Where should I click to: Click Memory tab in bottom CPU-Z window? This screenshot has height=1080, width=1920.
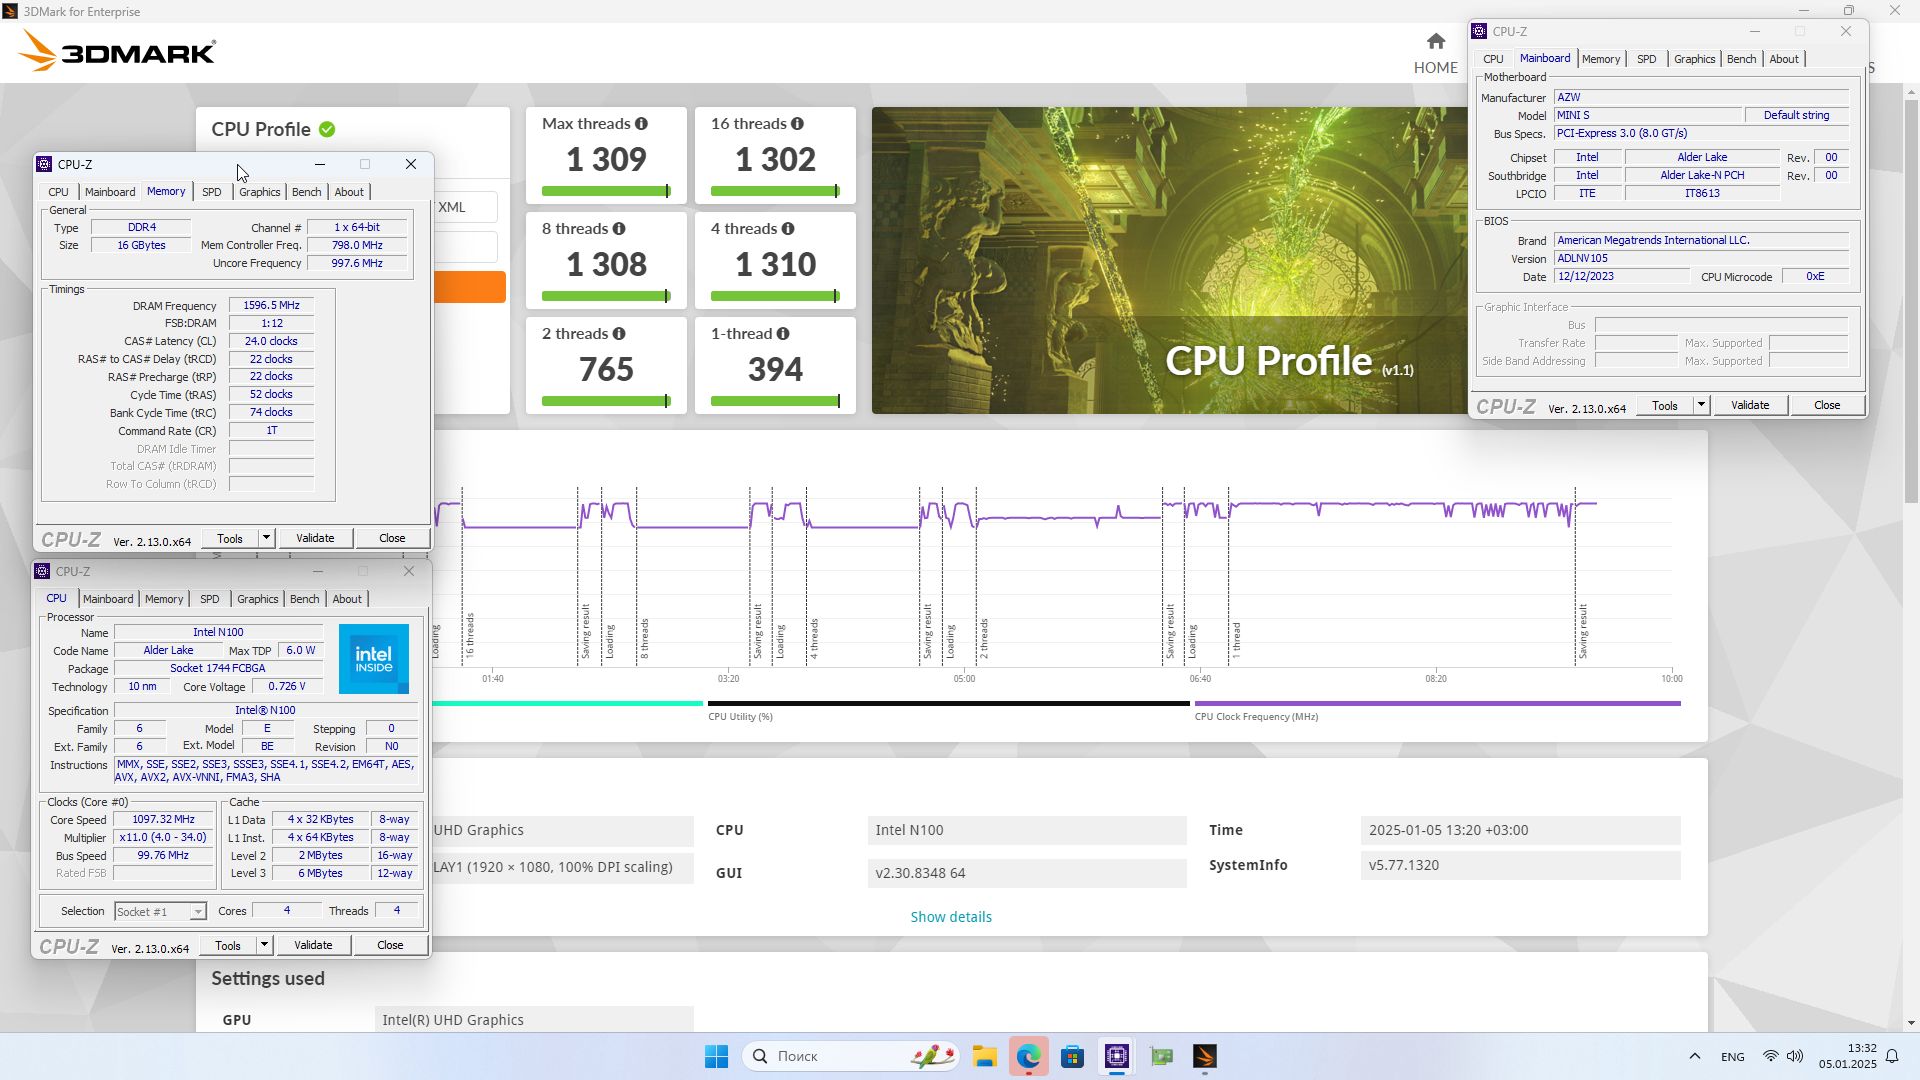[163, 599]
